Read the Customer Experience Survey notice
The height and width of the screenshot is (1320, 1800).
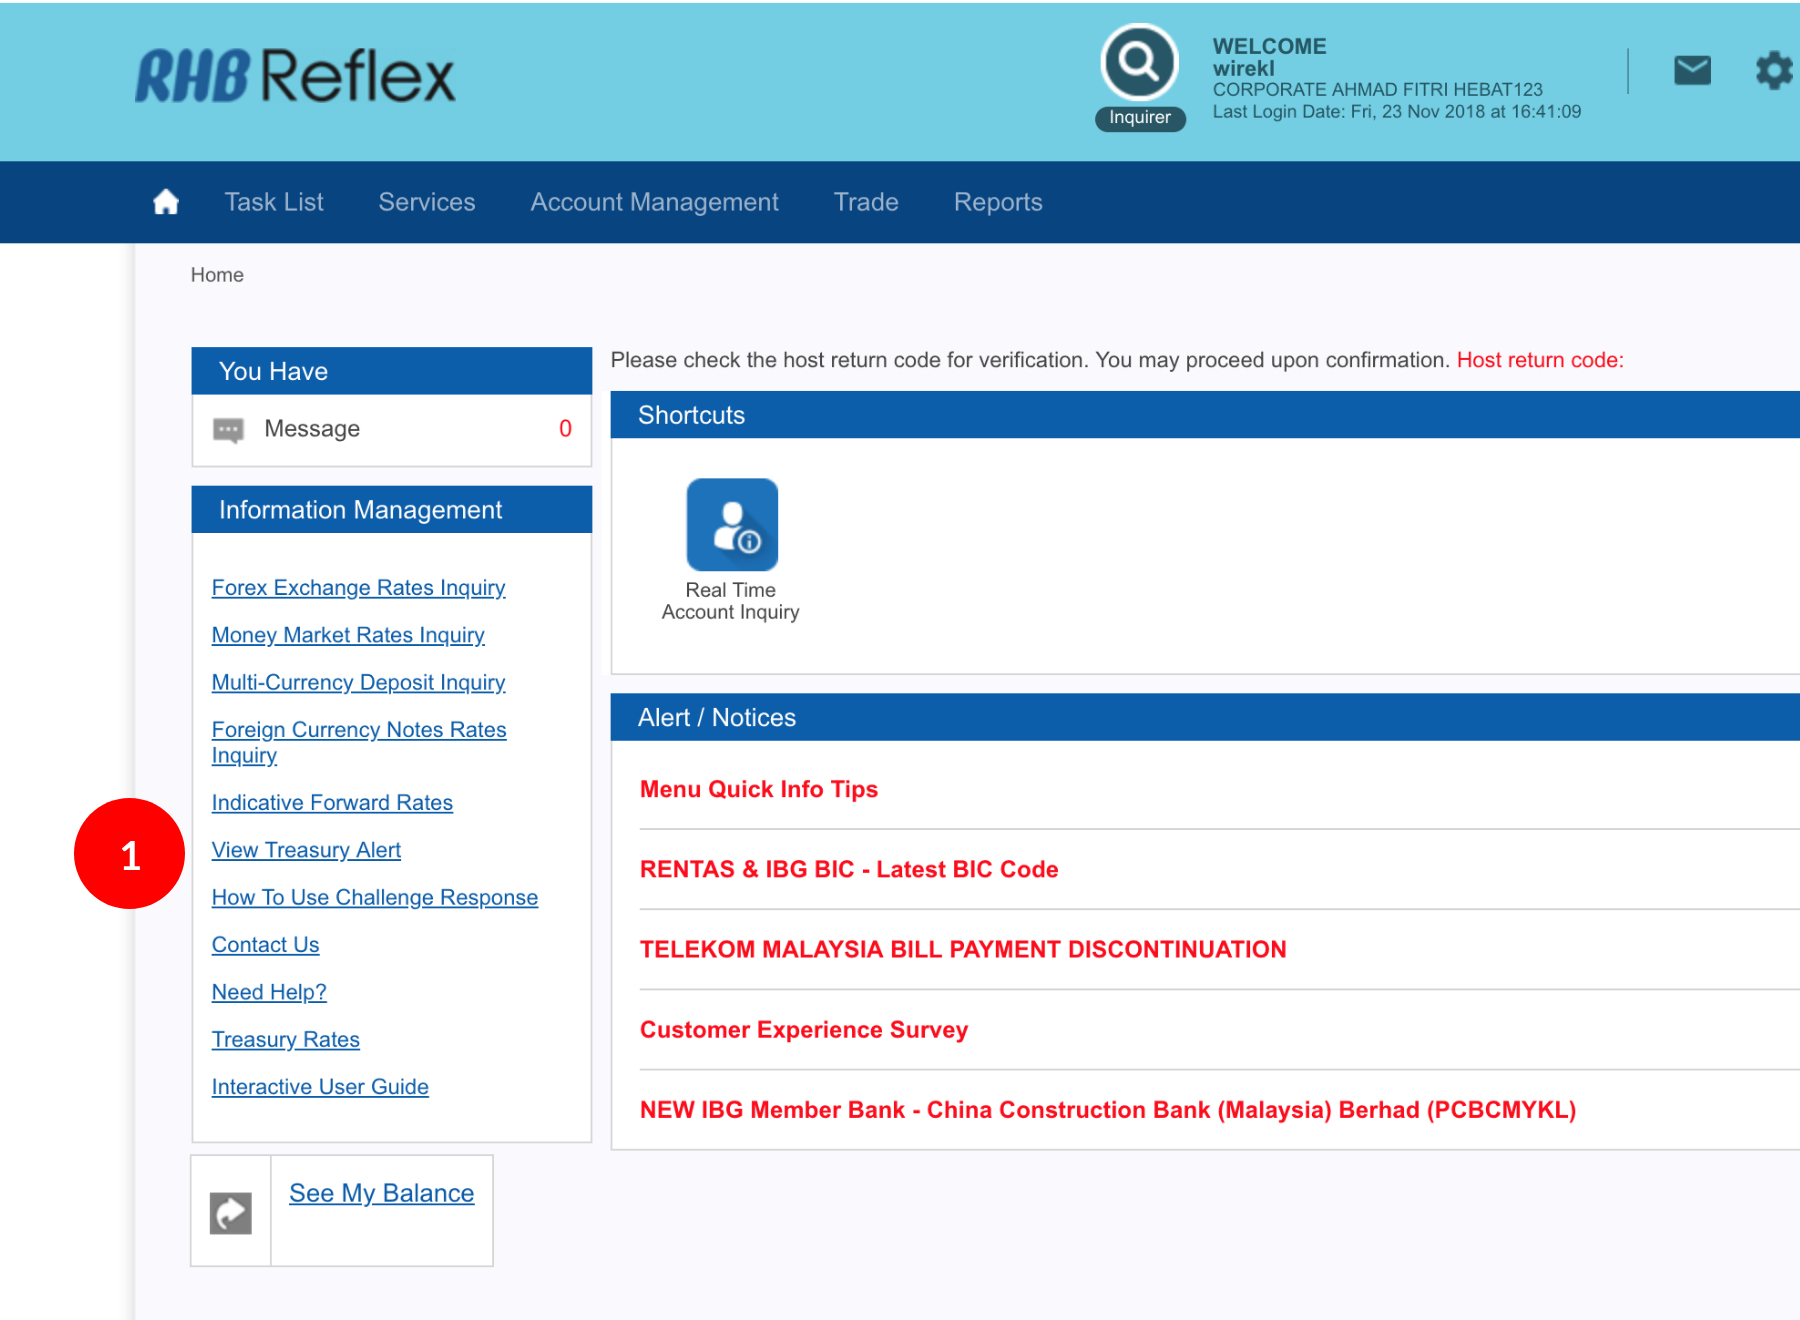coord(804,1030)
